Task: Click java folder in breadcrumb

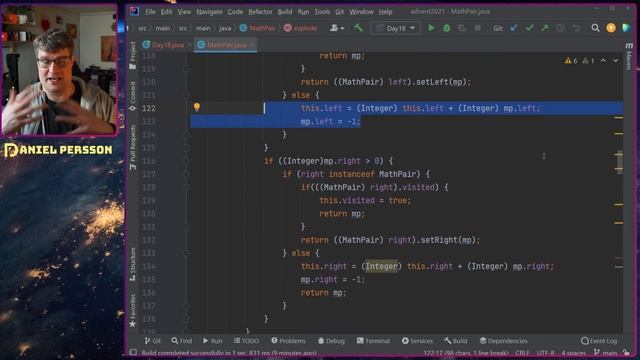Action: [x=225, y=28]
